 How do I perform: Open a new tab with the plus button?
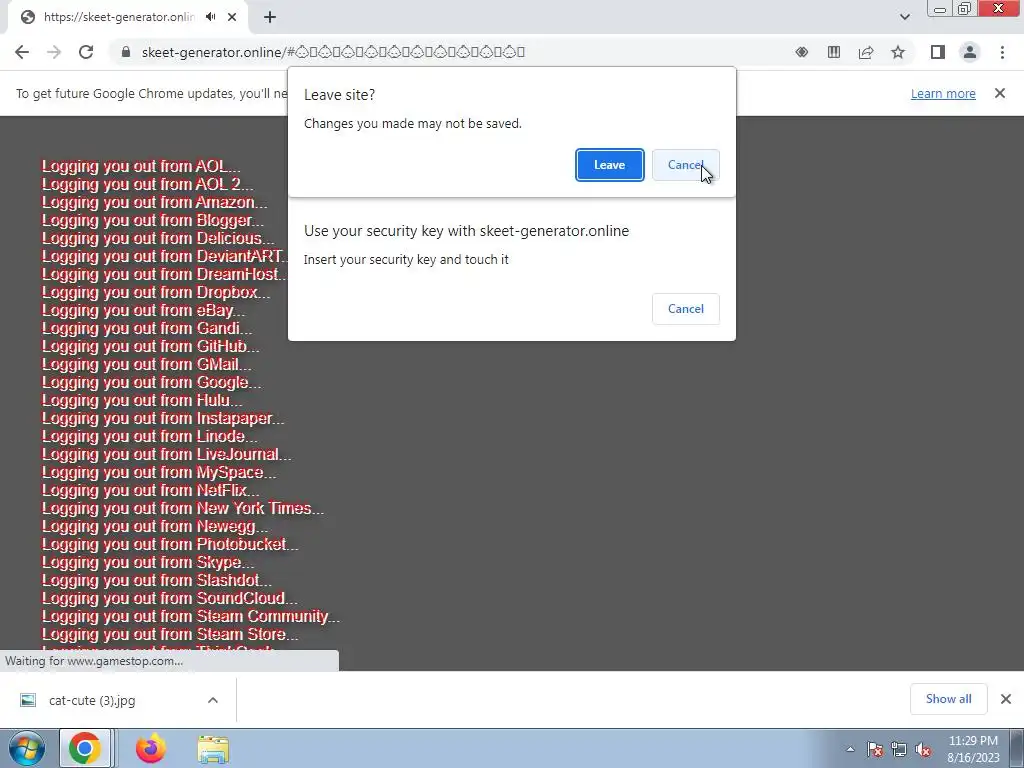pos(270,17)
